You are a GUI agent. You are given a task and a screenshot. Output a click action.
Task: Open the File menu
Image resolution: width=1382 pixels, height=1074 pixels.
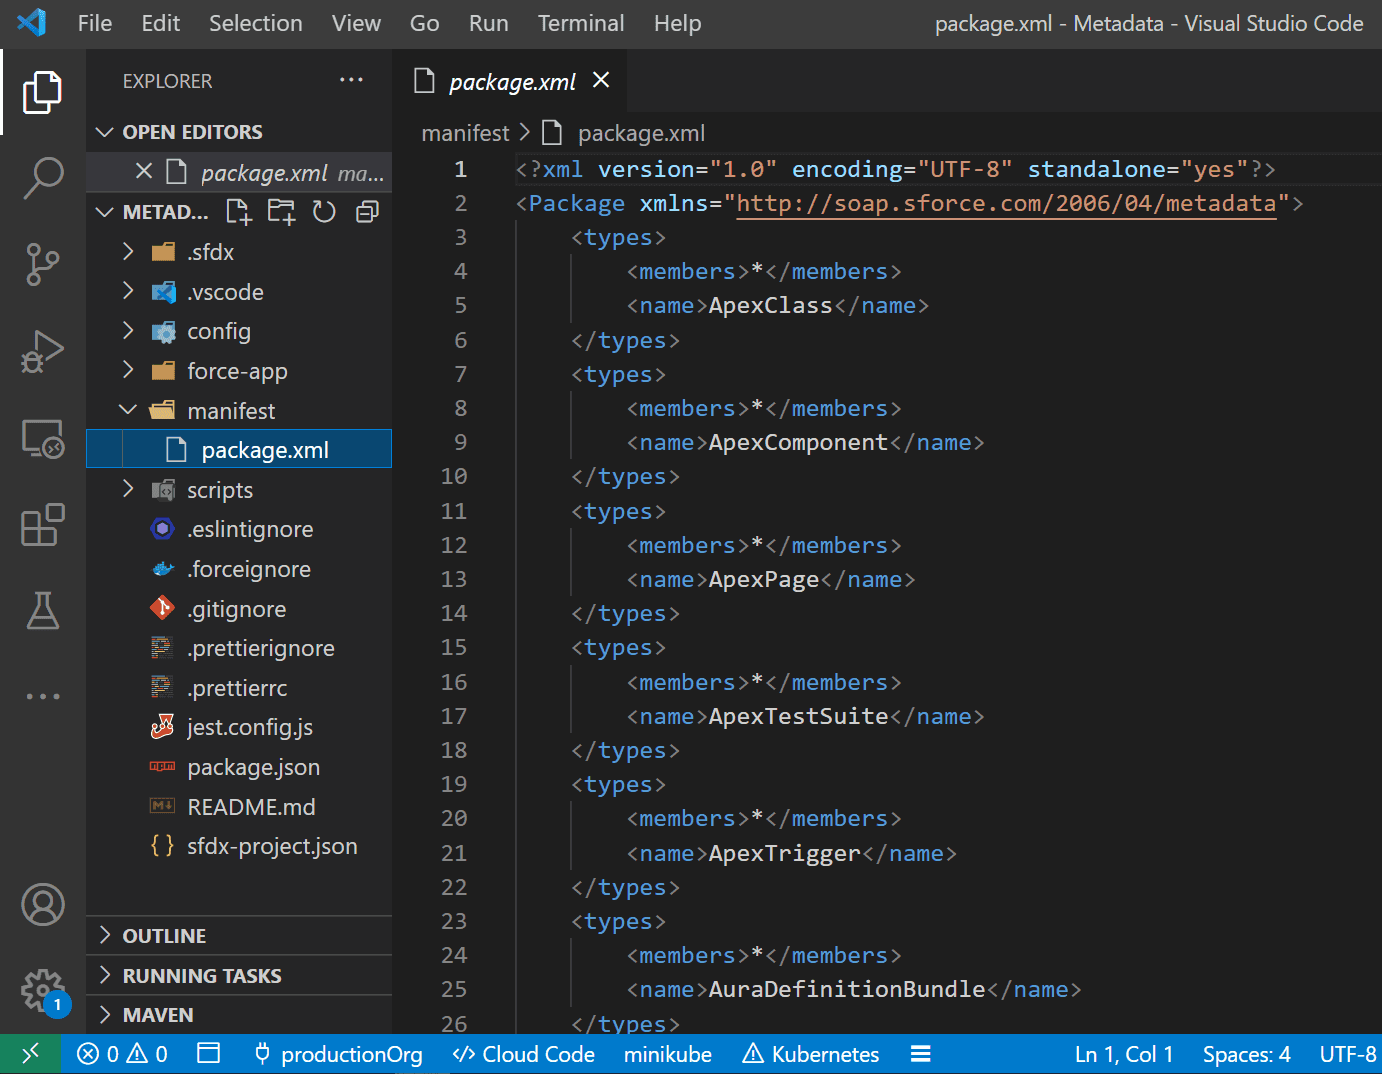click(x=95, y=23)
